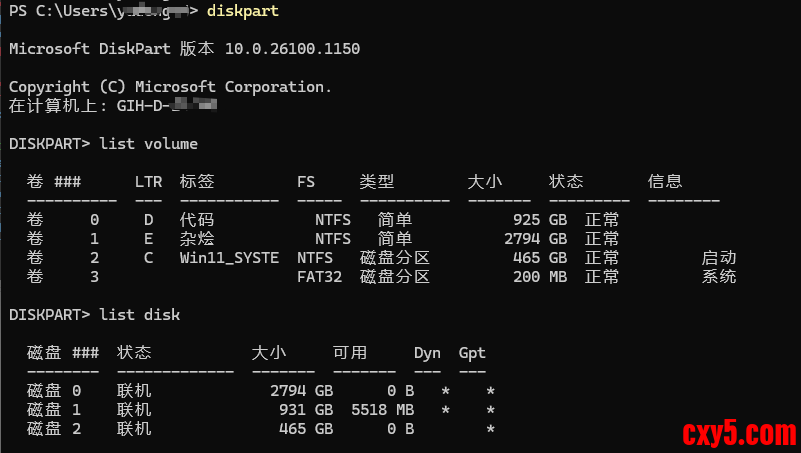Click the 启动 info entry
This screenshot has width=801, height=453.
[719, 258]
